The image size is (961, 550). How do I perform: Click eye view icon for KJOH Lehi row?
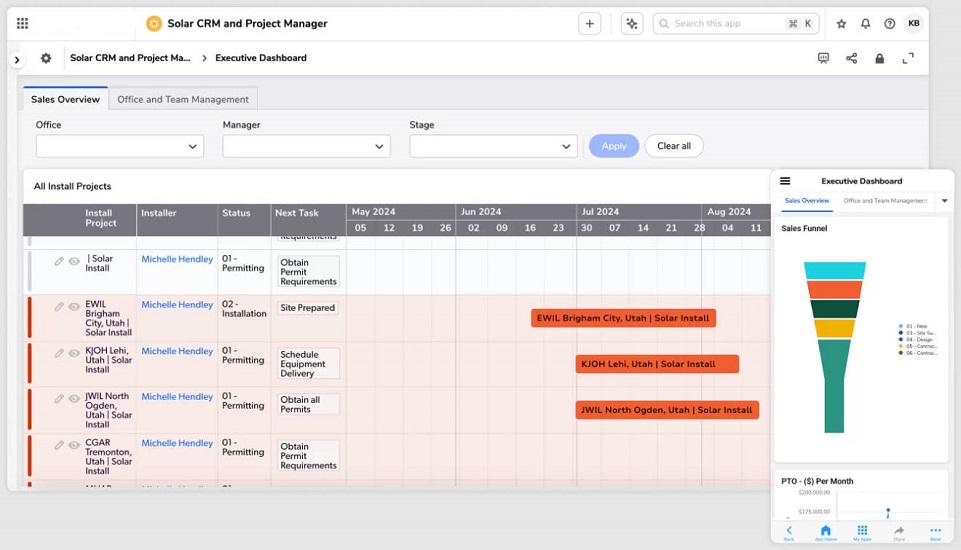74,353
